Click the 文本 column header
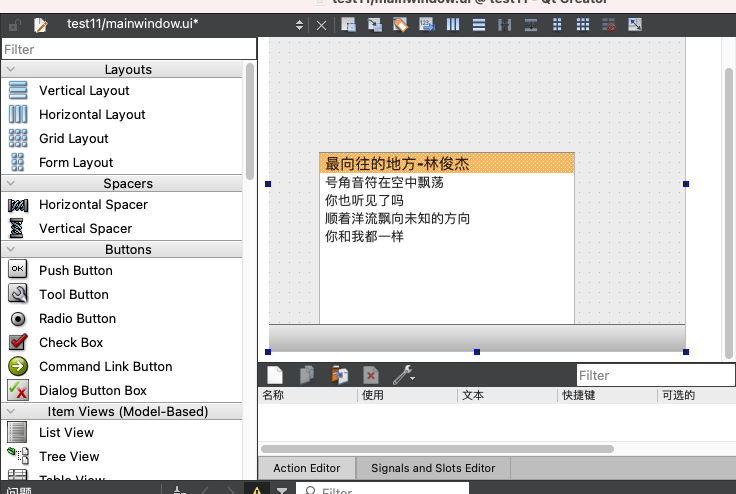 tap(507, 395)
